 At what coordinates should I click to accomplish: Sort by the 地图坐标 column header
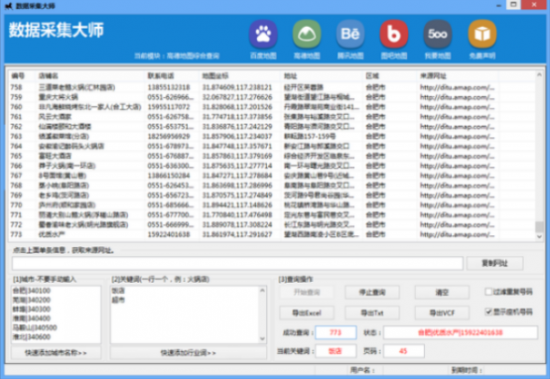click(241, 76)
